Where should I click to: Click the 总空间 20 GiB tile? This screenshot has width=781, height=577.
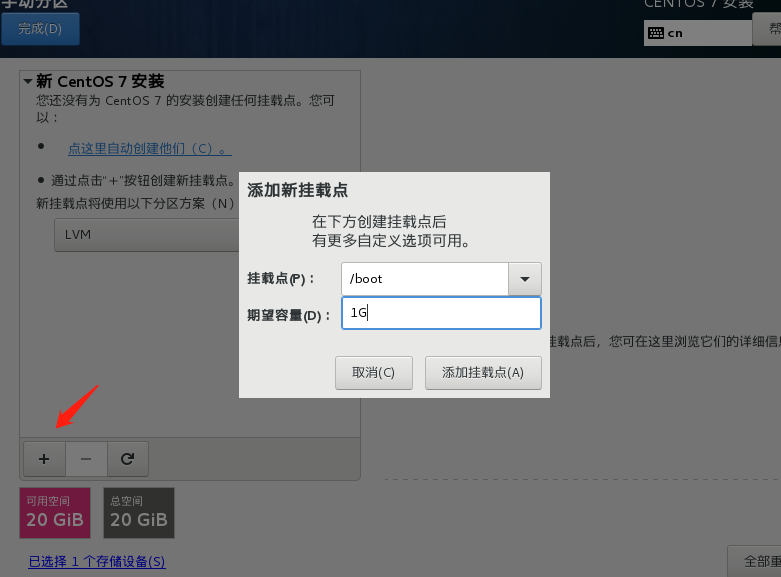click(x=139, y=513)
